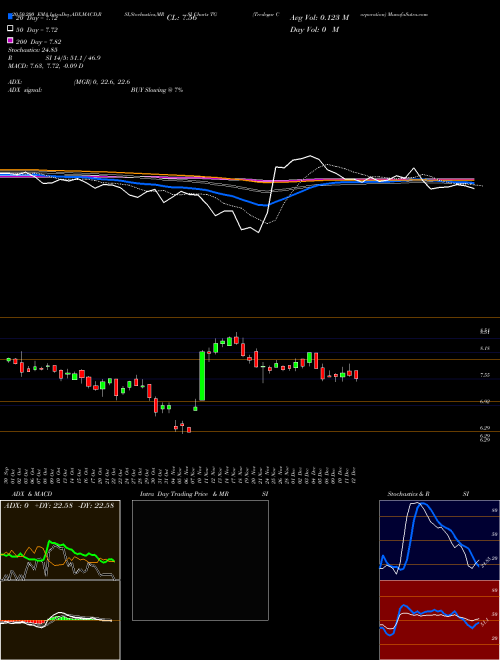Viewport: 500px width, 660px height.
Task: Click the 'ADX: 0 +DY: 22.58 -DY: 22.58' header
Action: click(59, 506)
